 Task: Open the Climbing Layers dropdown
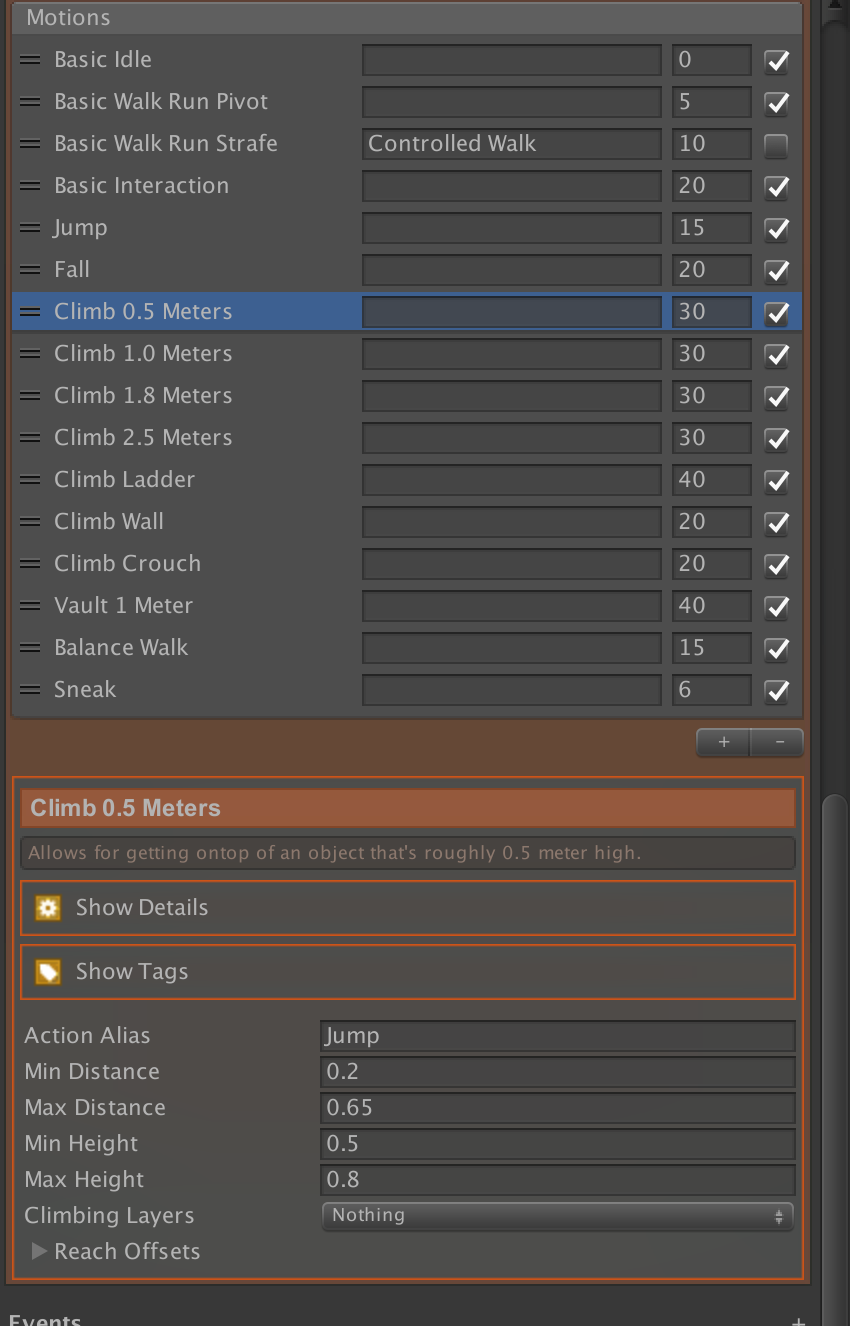(x=556, y=1216)
